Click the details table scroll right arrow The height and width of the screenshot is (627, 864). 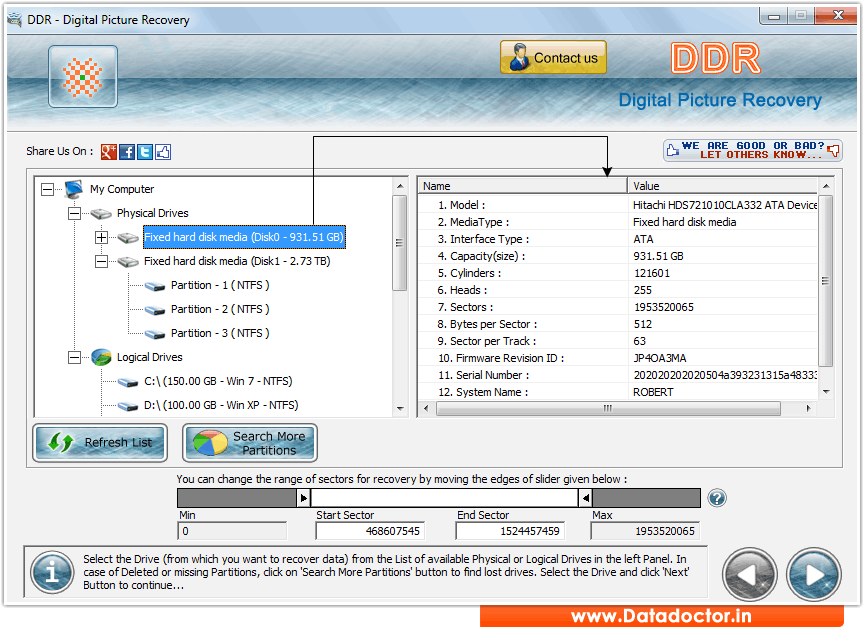point(808,408)
